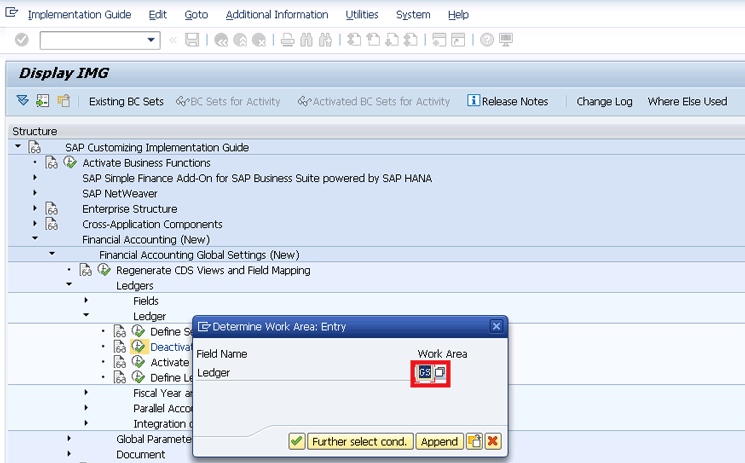Click the green Enter checkmark in toolbar
The width and height of the screenshot is (745, 463).
coord(21,40)
